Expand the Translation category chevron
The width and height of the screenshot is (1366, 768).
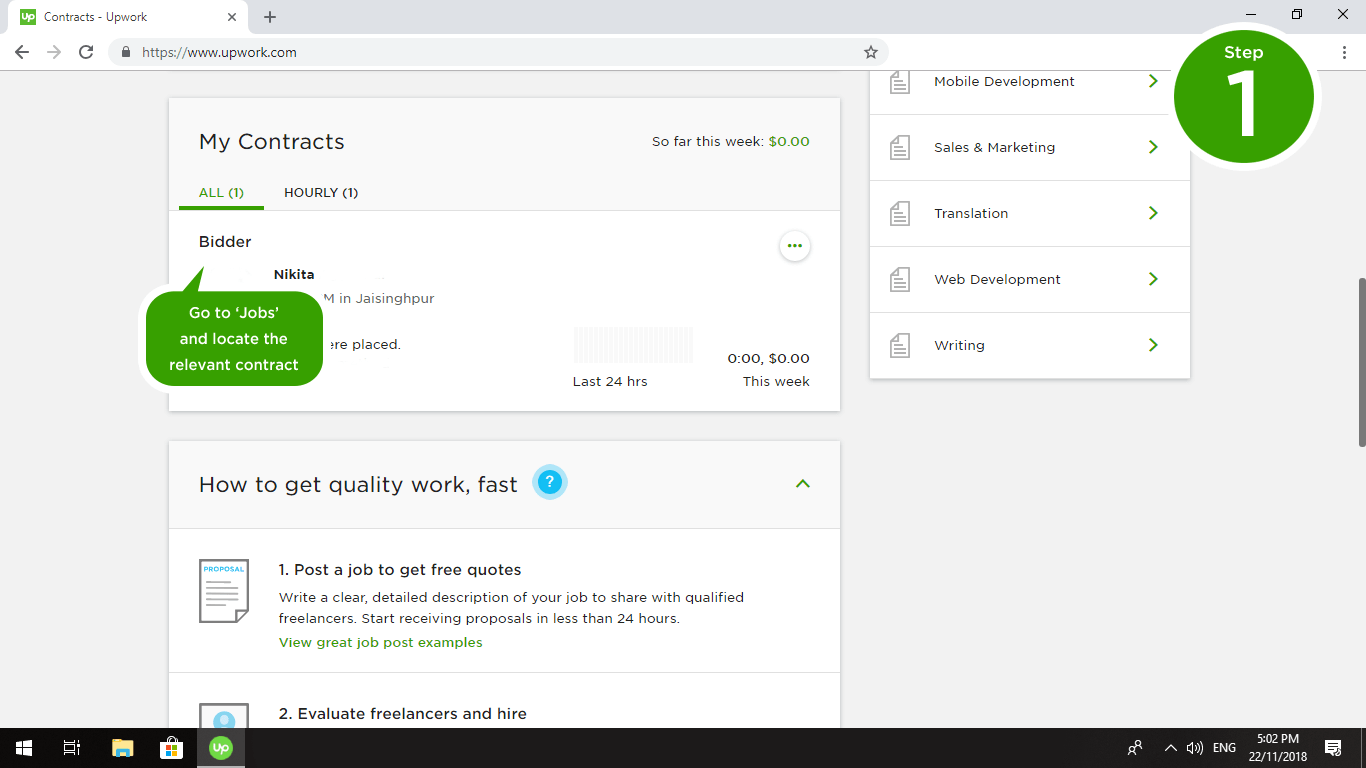tap(1152, 213)
